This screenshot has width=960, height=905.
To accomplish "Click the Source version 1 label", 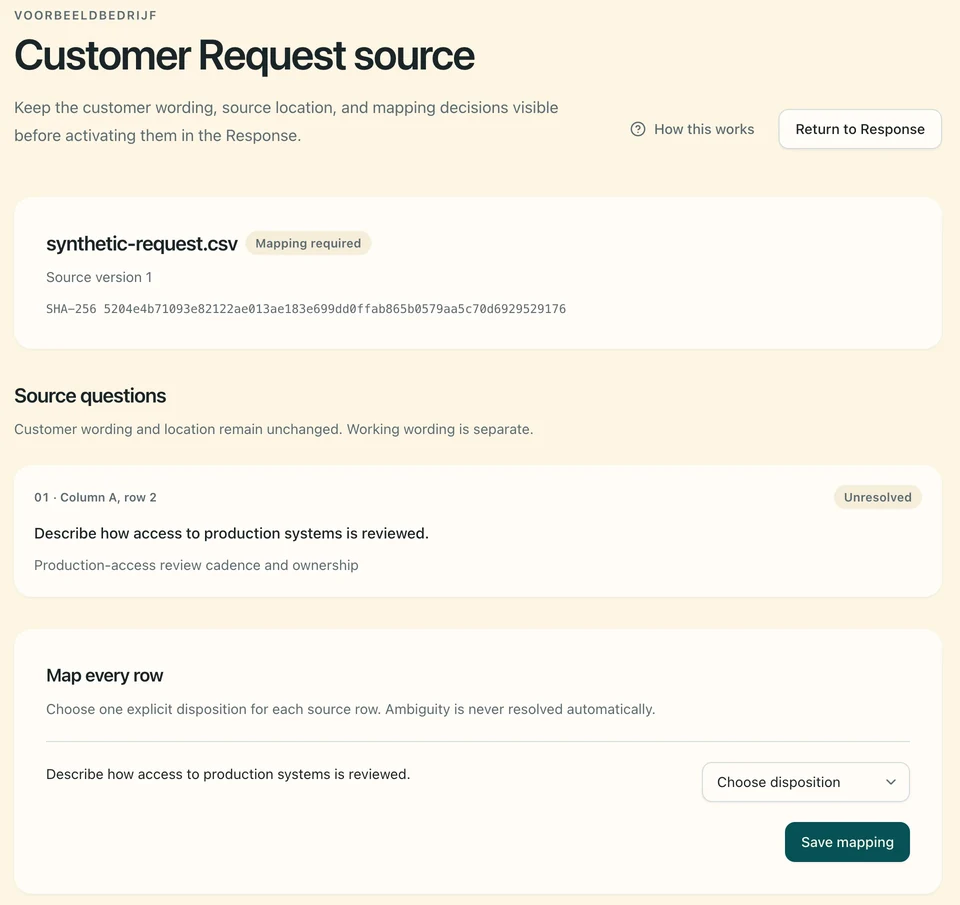I will point(99,277).
